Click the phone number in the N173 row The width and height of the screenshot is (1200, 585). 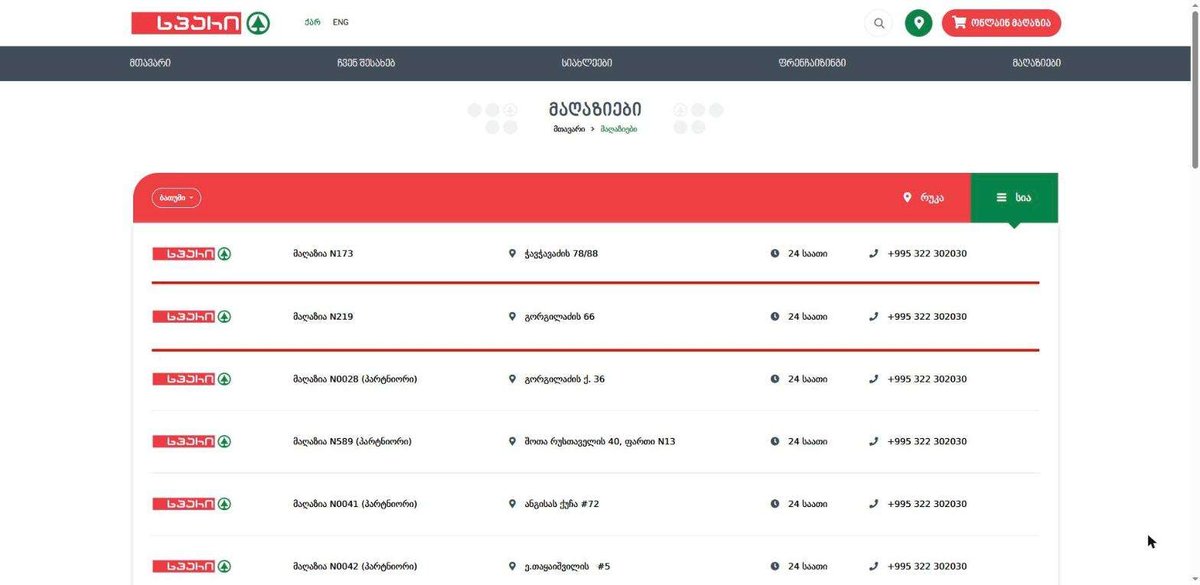tap(927, 254)
